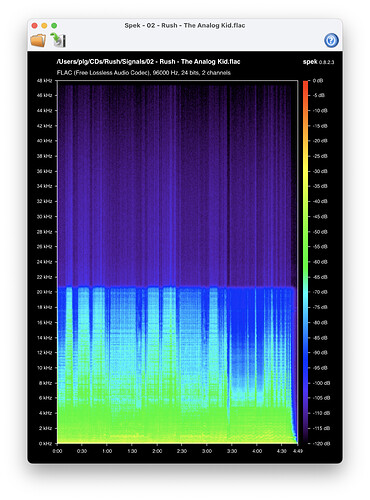Screen dimensions: 370x500
Task: Open the Help/About question mark button
Action: tap(331, 40)
